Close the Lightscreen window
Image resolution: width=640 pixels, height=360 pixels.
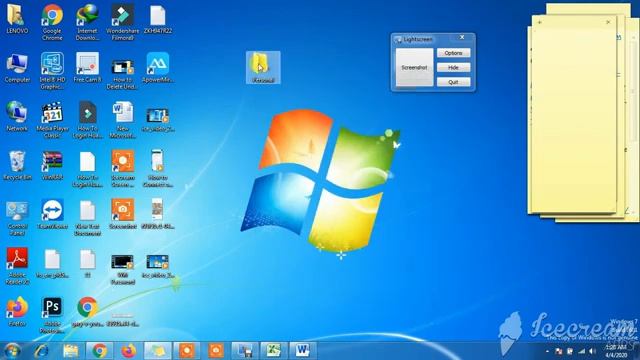click(462, 37)
